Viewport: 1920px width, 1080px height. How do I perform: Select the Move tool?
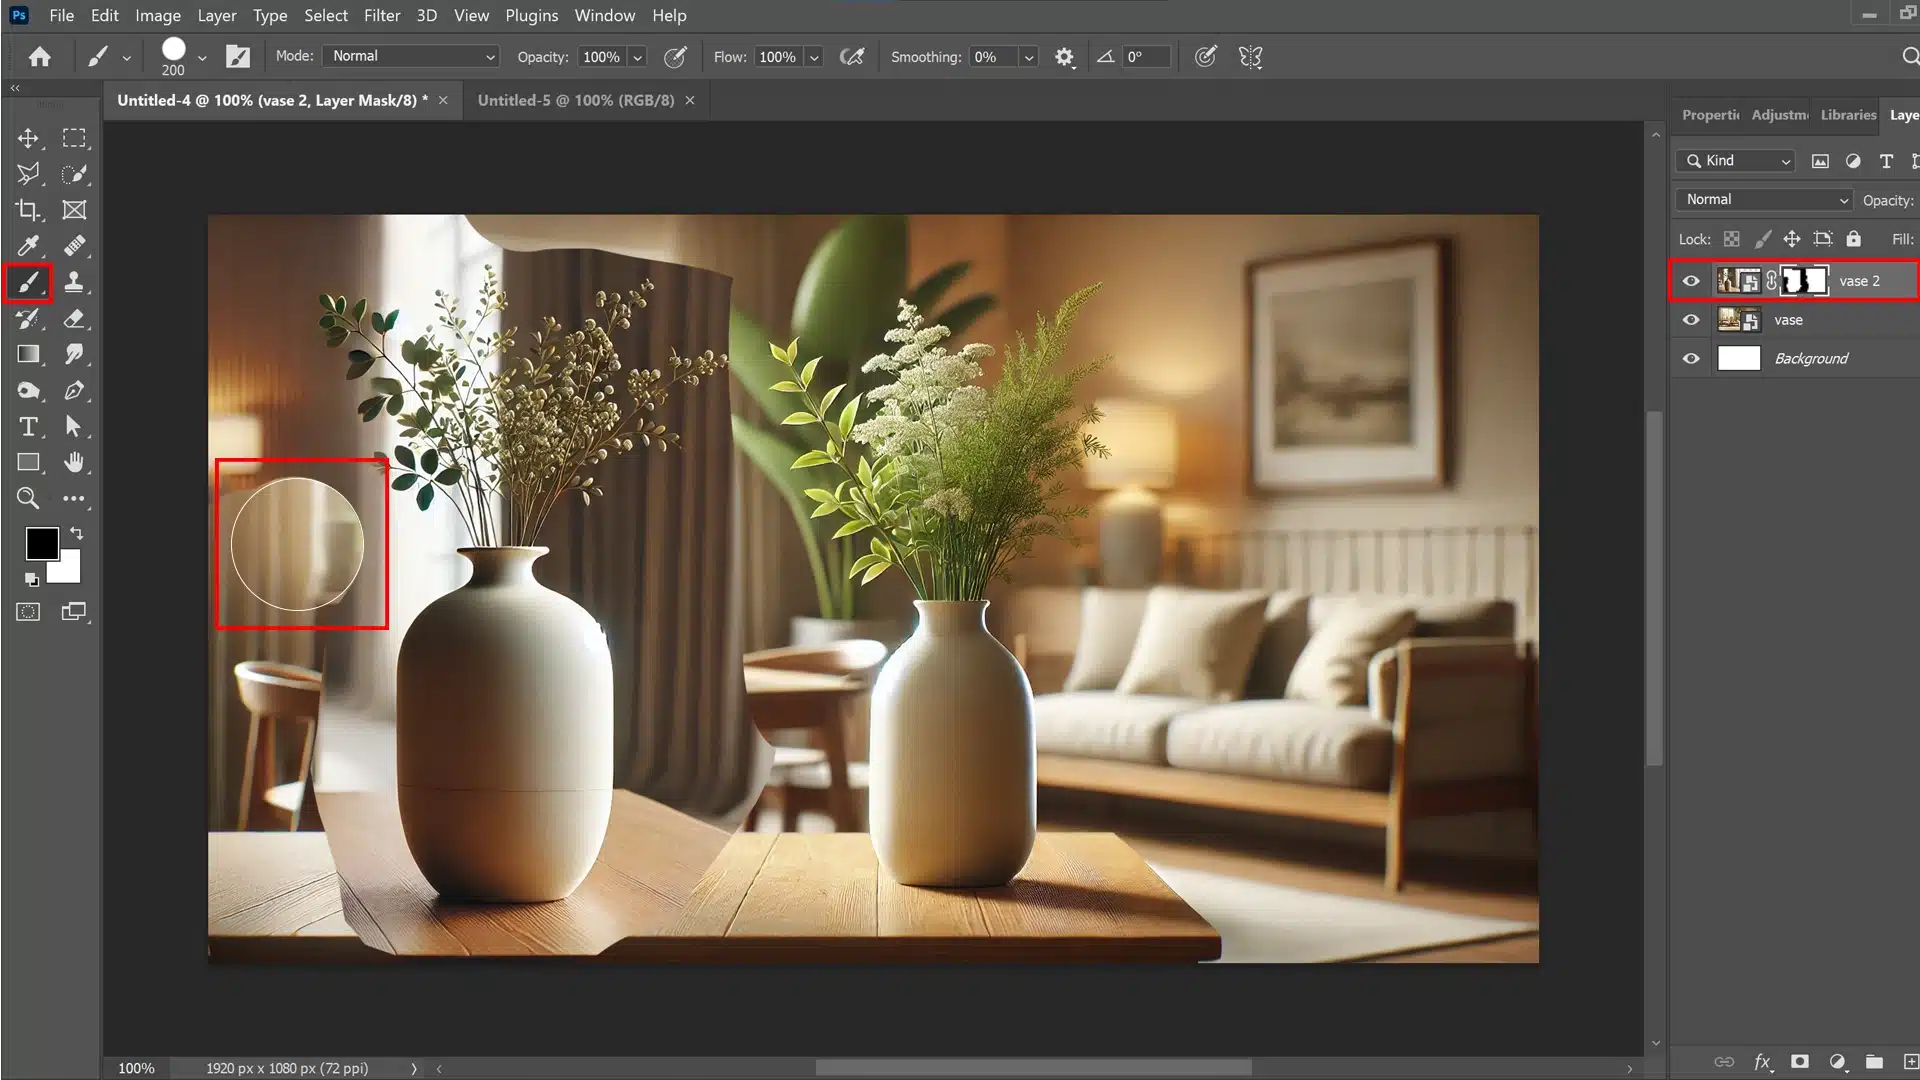click(28, 138)
